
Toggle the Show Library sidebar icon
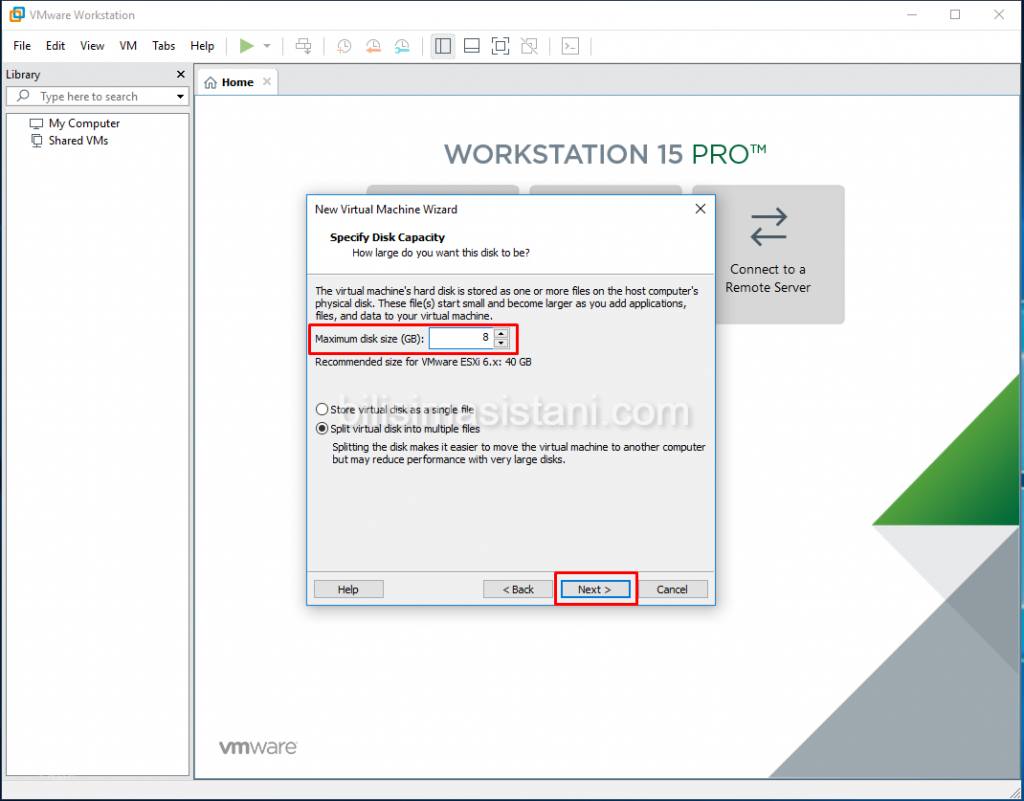click(443, 46)
